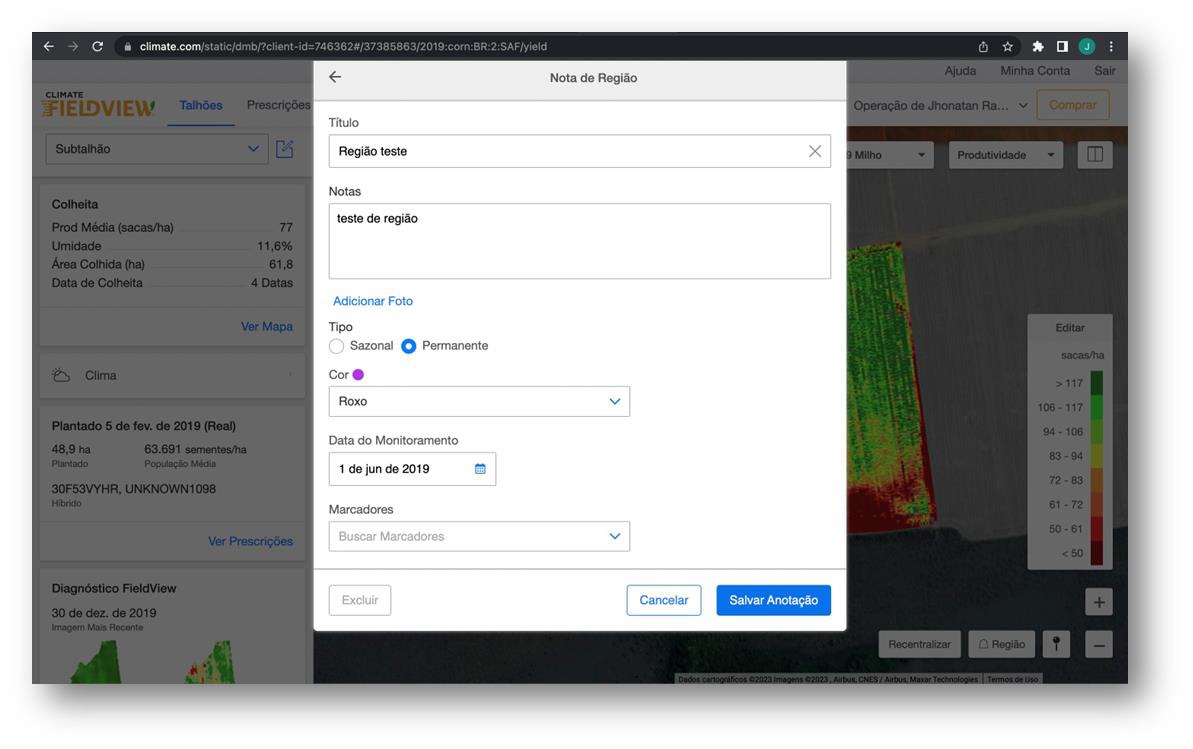The height and width of the screenshot is (749, 1193).
Task: Open the Ajuda menu item
Action: 960,70
